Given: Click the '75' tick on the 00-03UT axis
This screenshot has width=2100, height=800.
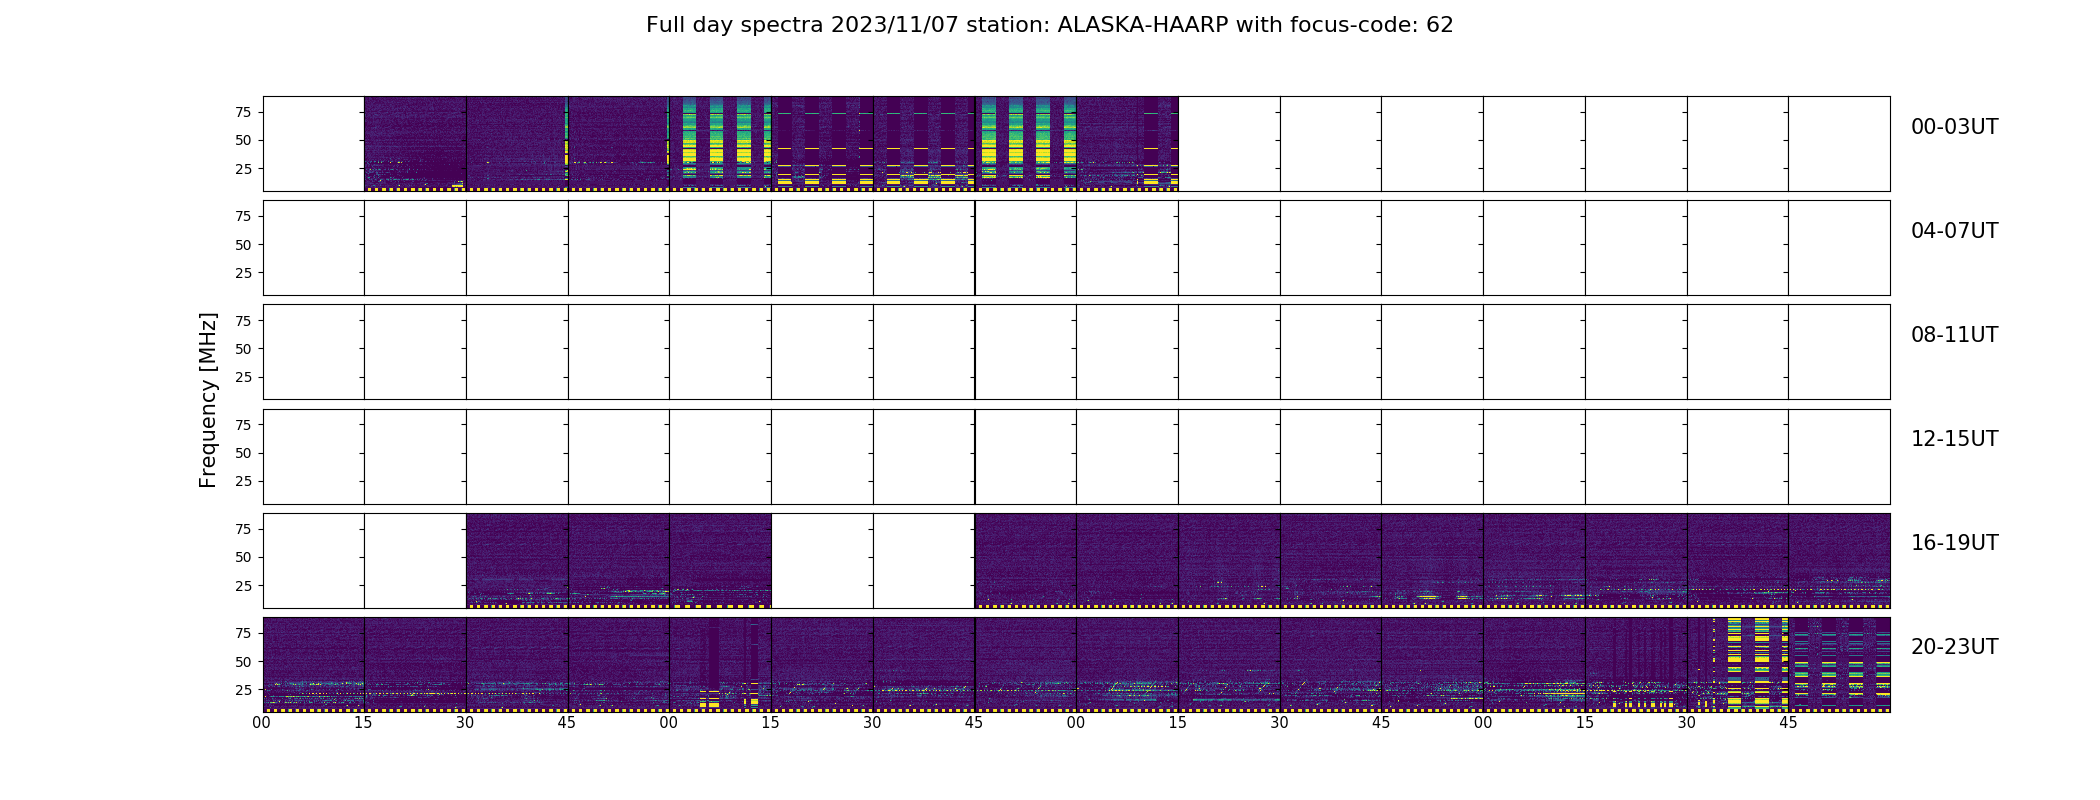Looking at the screenshot, I should coord(243,112).
